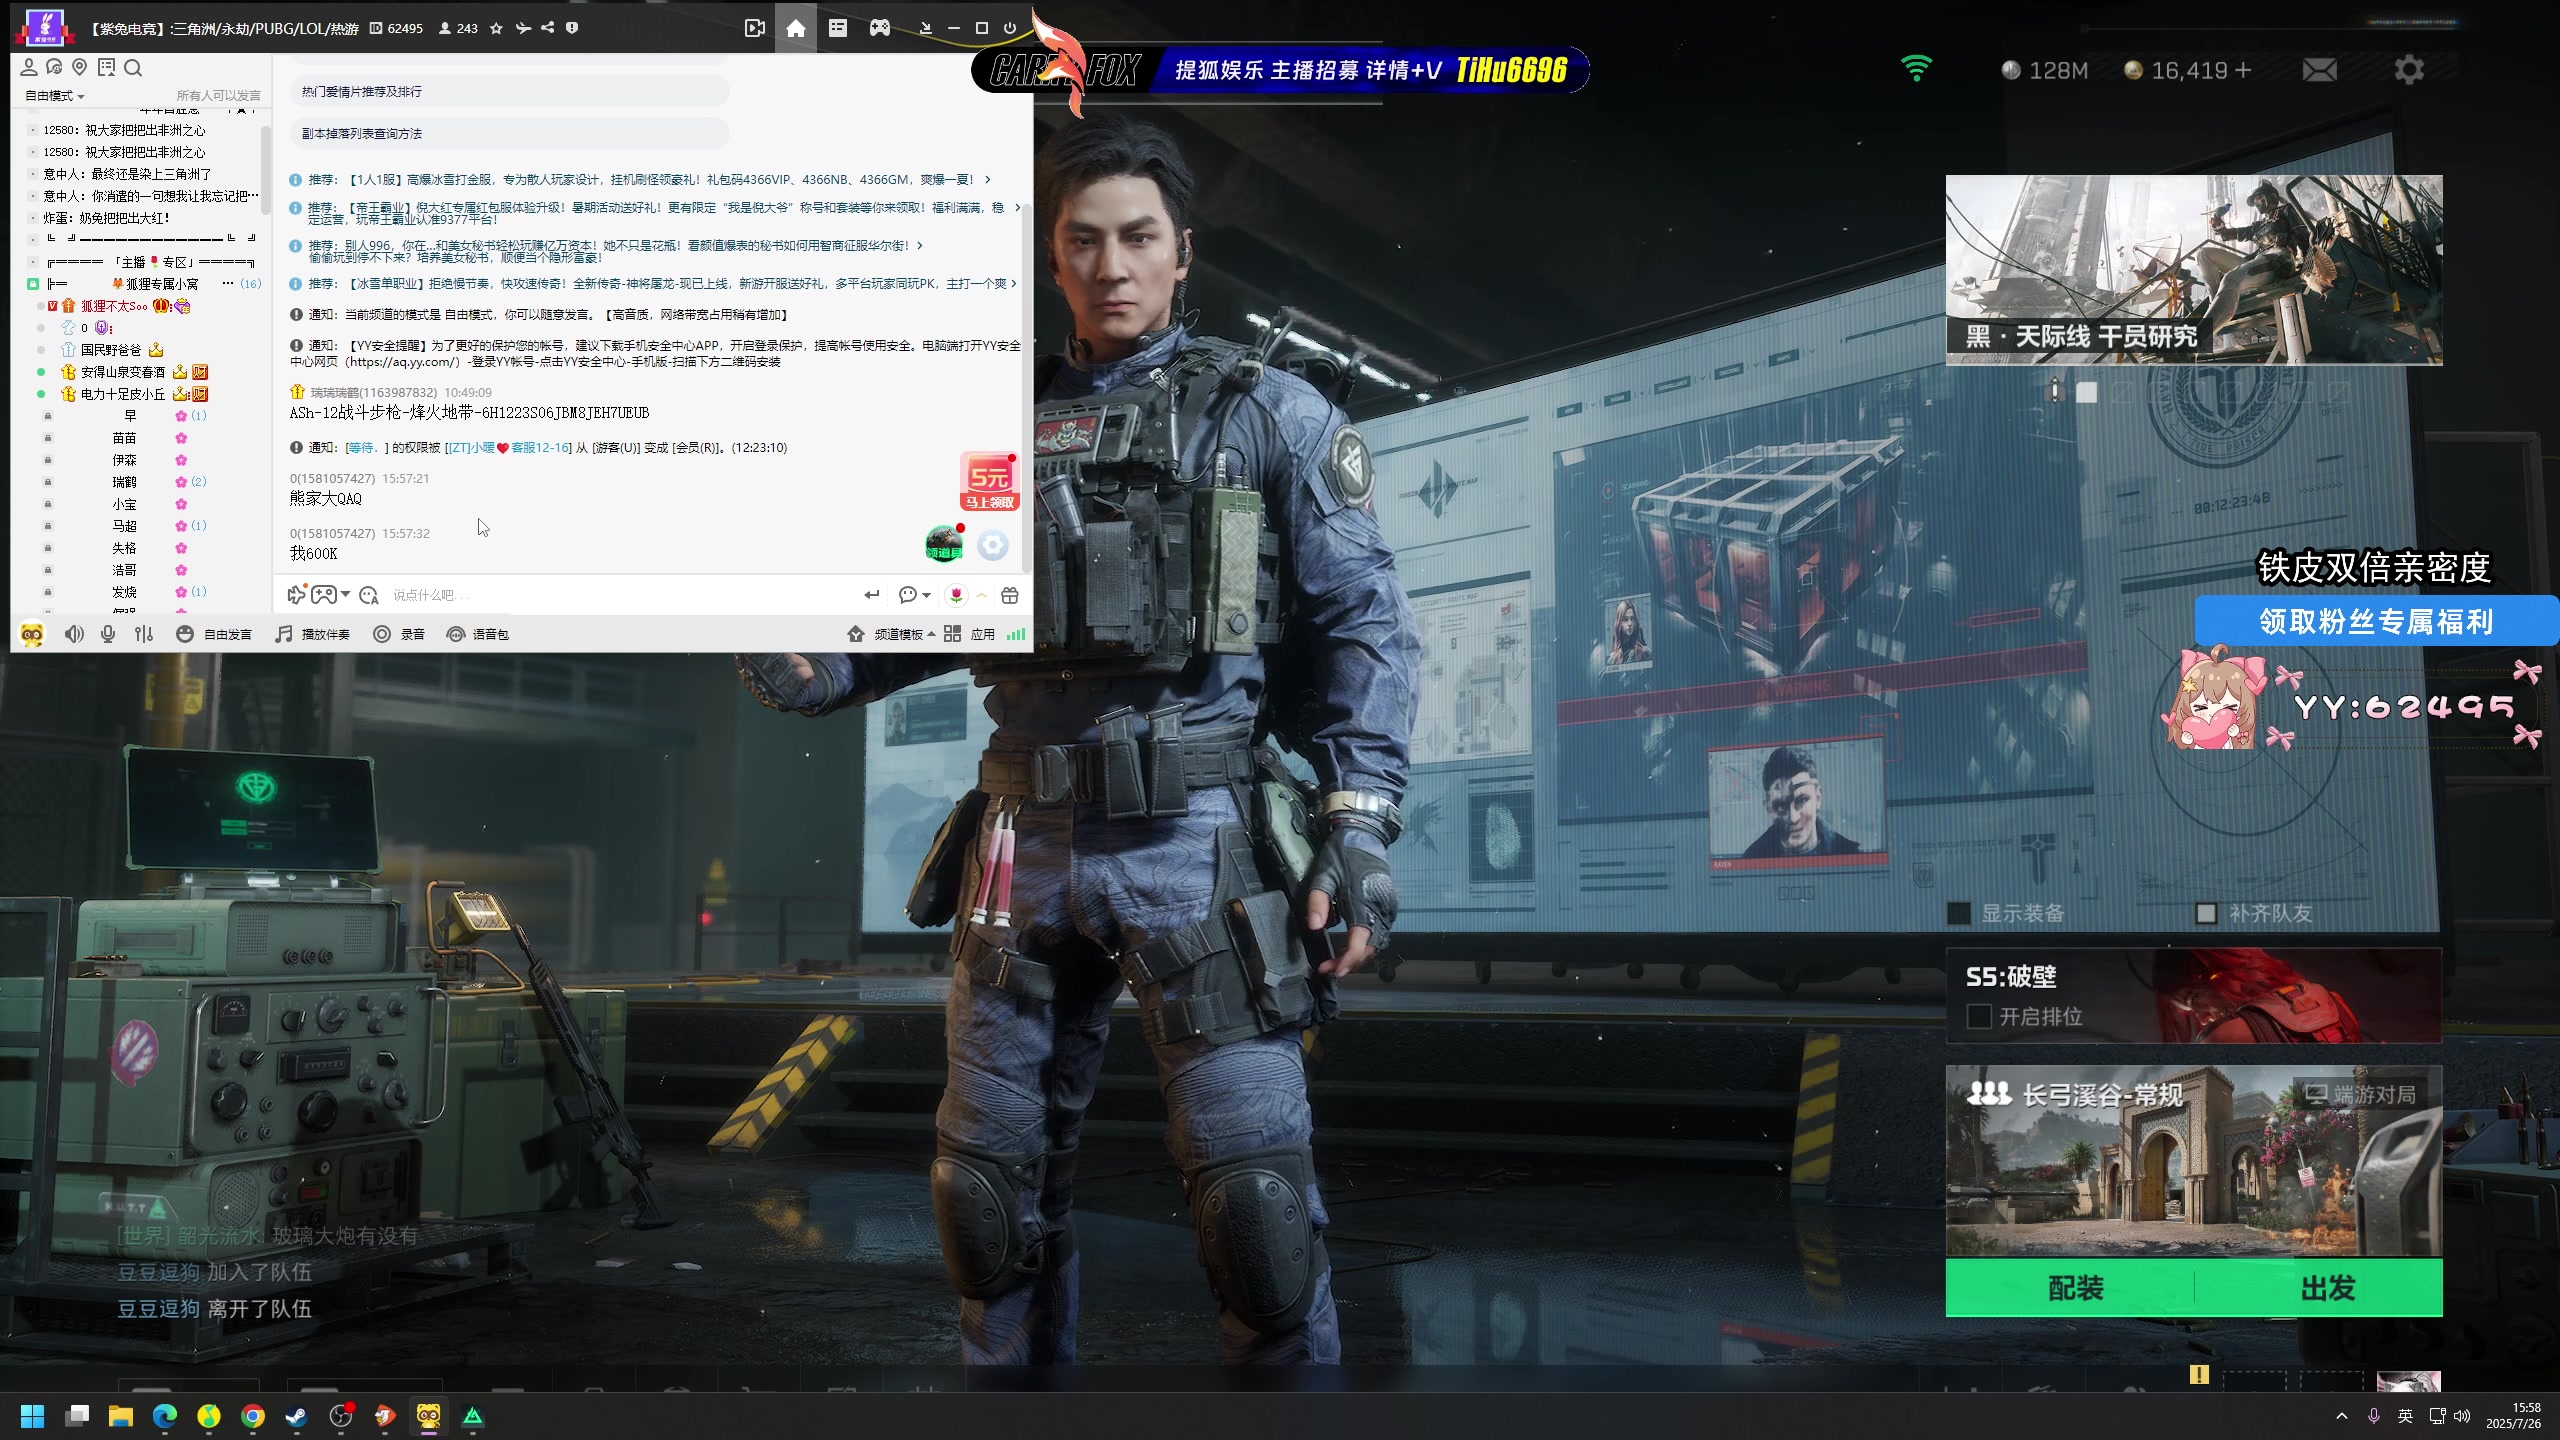2560x1440 pixels.
Task: Open the video broadcast icon in YY header
Action: pyautogui.click(x=755, y=28)
